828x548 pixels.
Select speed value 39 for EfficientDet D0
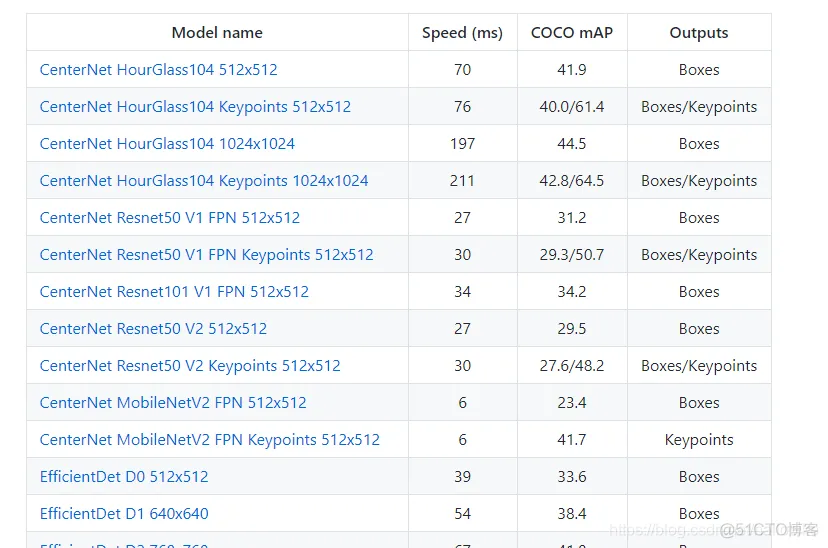click(x=463, y=476)
